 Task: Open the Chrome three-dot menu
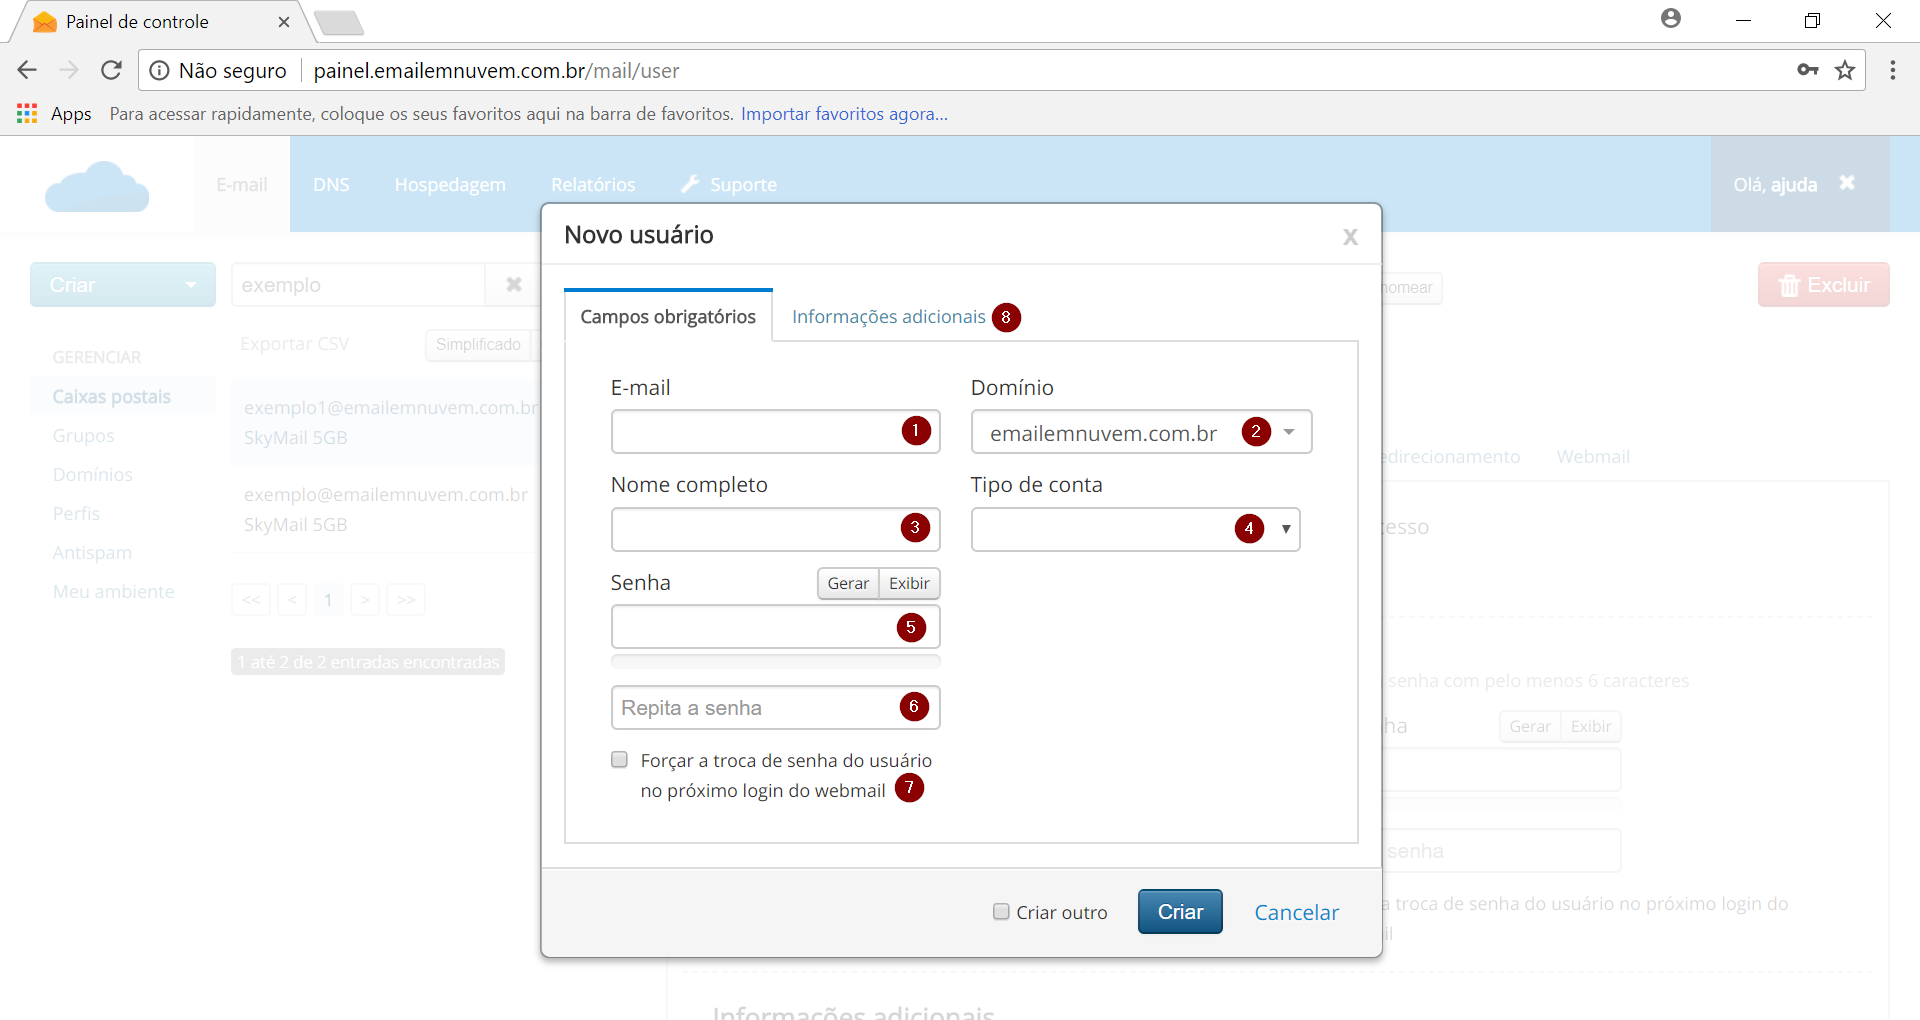(1892, 70)
